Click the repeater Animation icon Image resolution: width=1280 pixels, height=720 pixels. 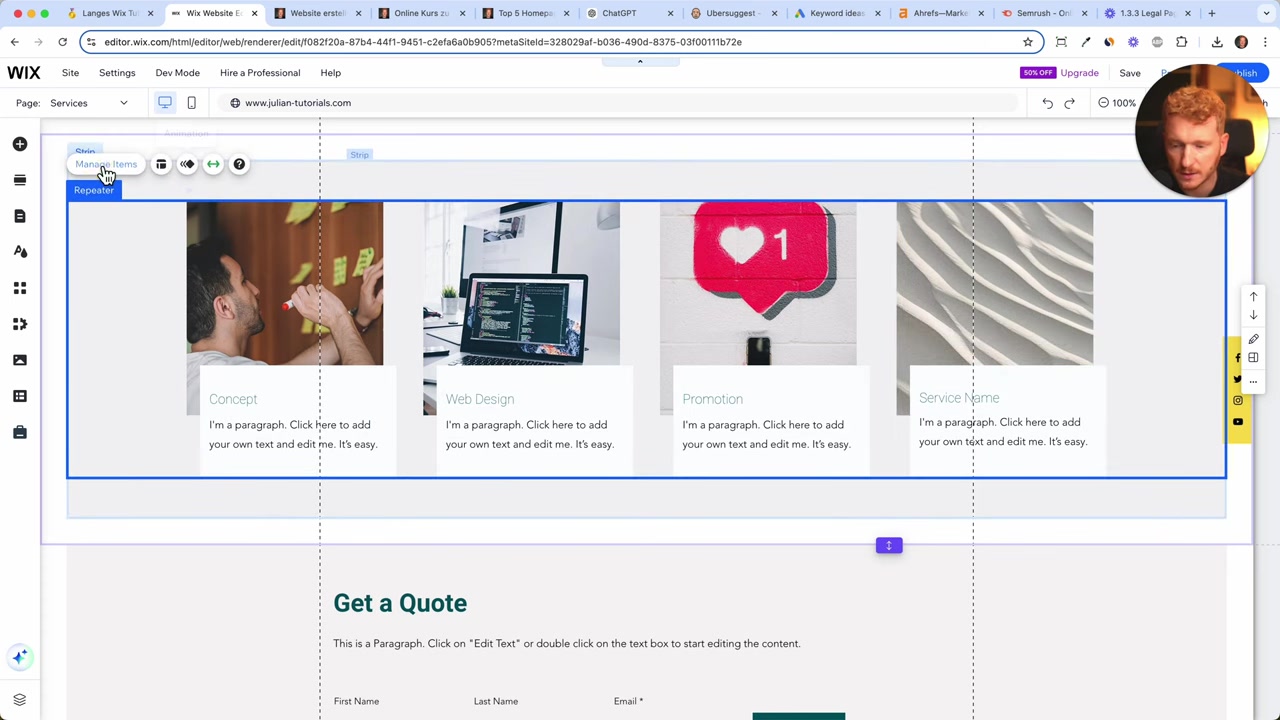pos(187,164)
